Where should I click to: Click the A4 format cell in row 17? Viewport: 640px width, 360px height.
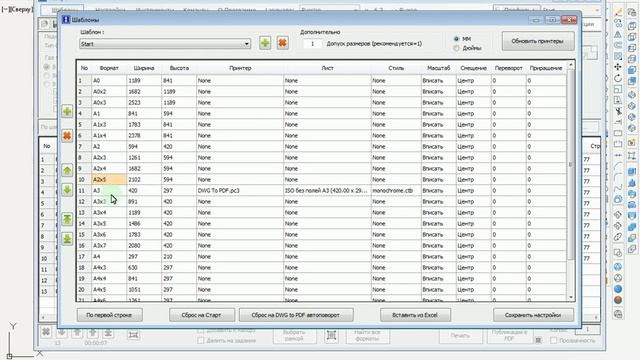tap(109, 257)
